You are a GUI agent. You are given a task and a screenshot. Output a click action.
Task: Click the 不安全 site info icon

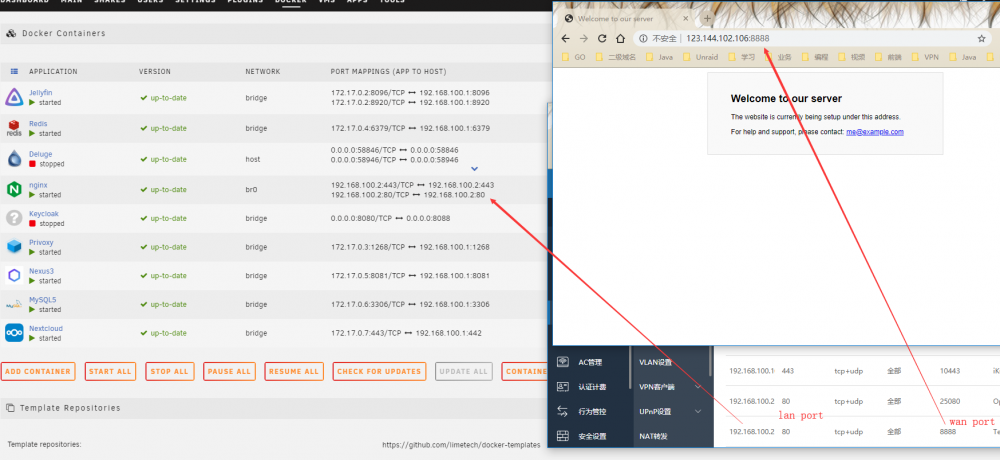point(643,38)
